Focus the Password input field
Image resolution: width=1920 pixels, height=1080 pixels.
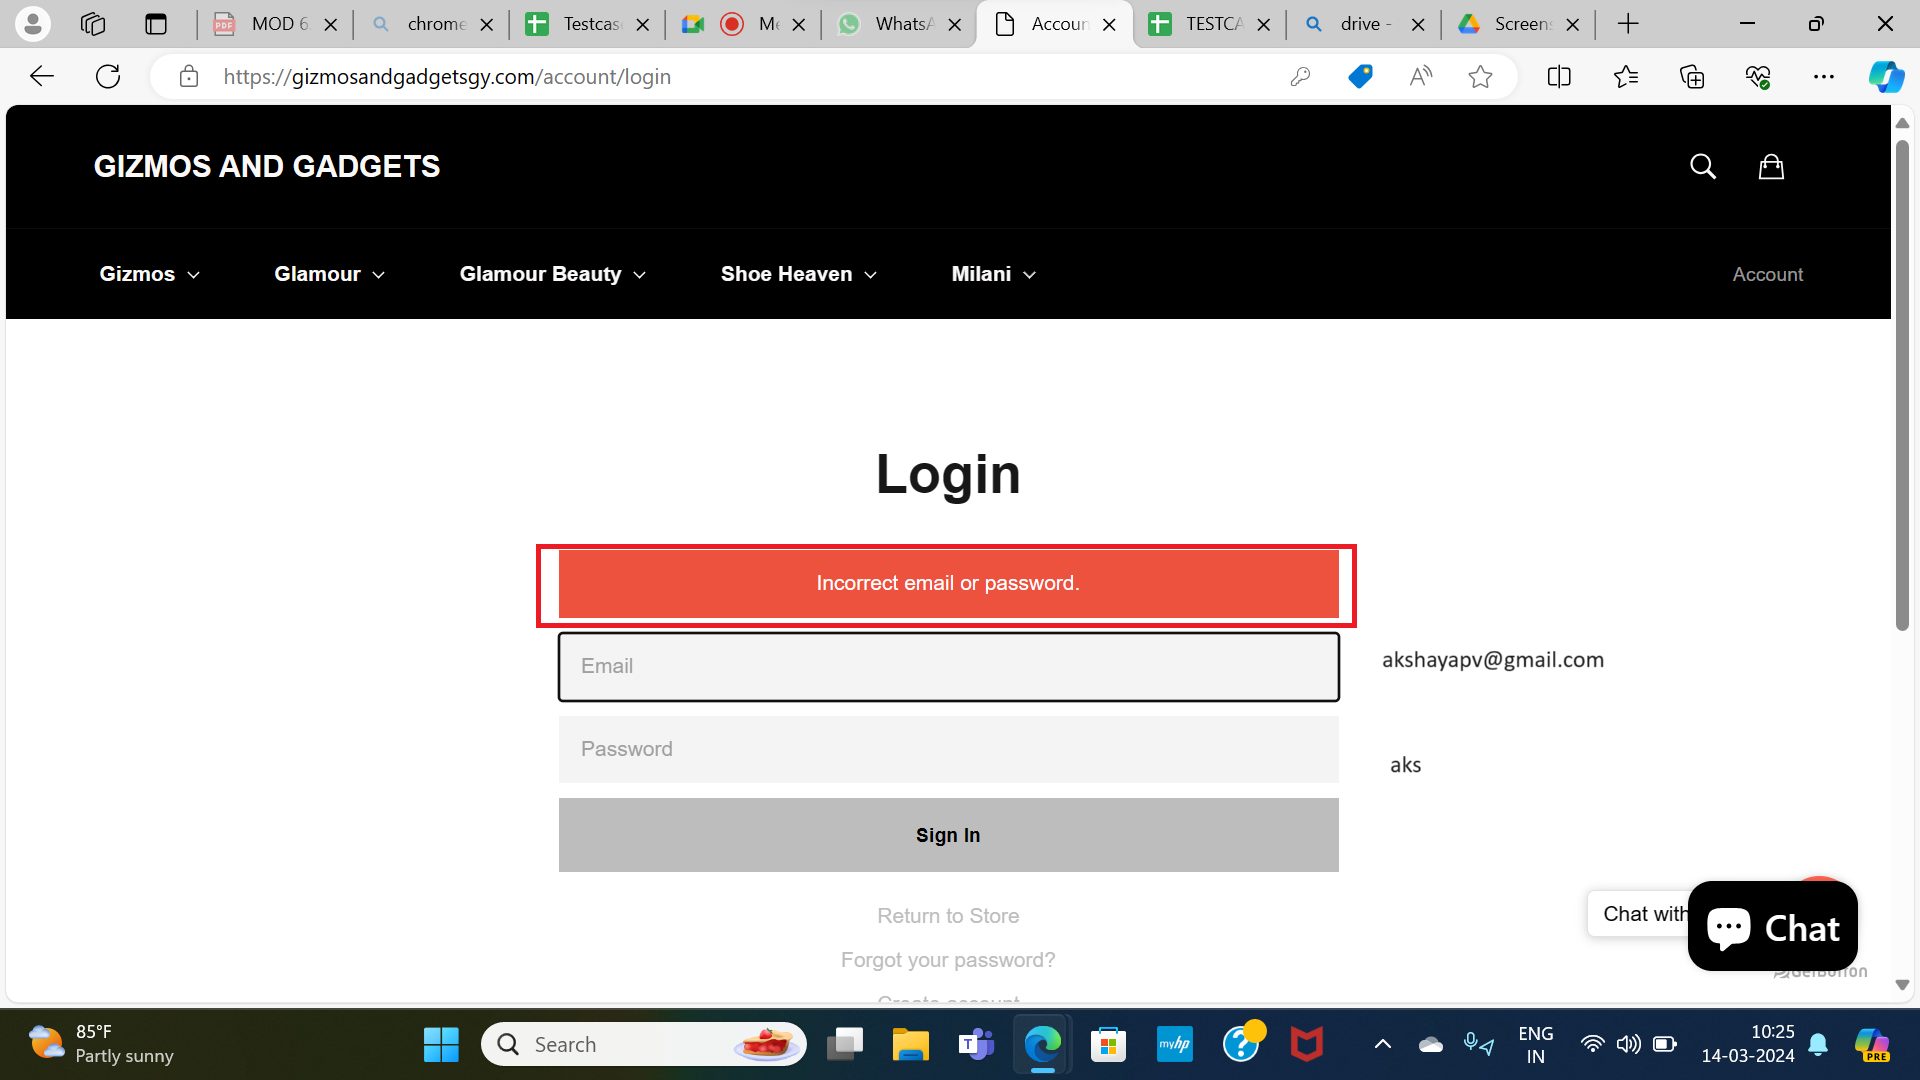(x=948, y=749)
